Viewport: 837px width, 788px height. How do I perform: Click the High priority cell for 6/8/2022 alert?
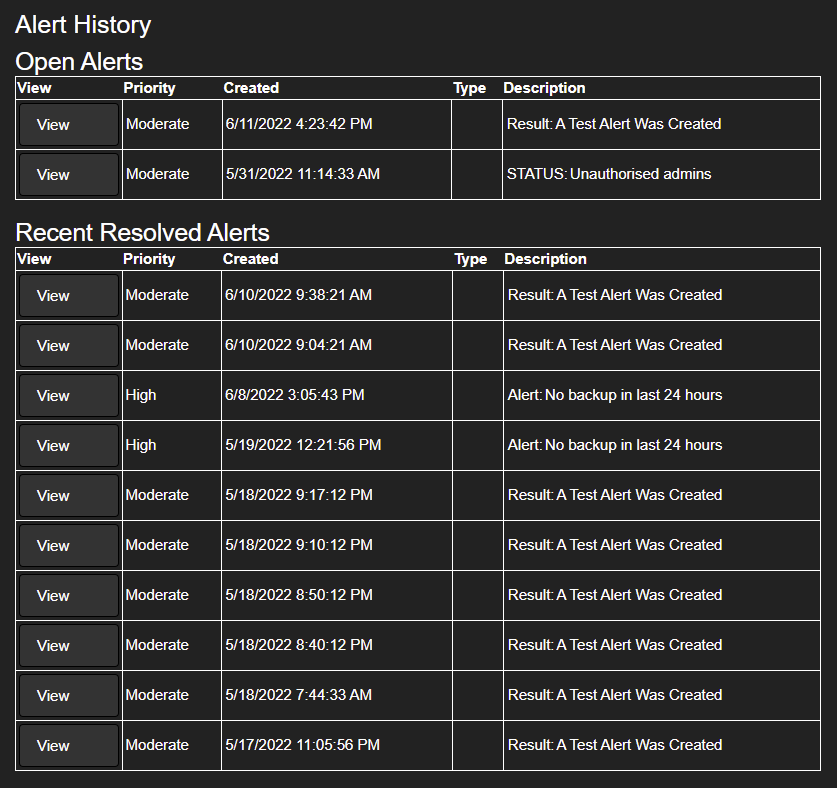pyautogui.click(x=172, y=396)
